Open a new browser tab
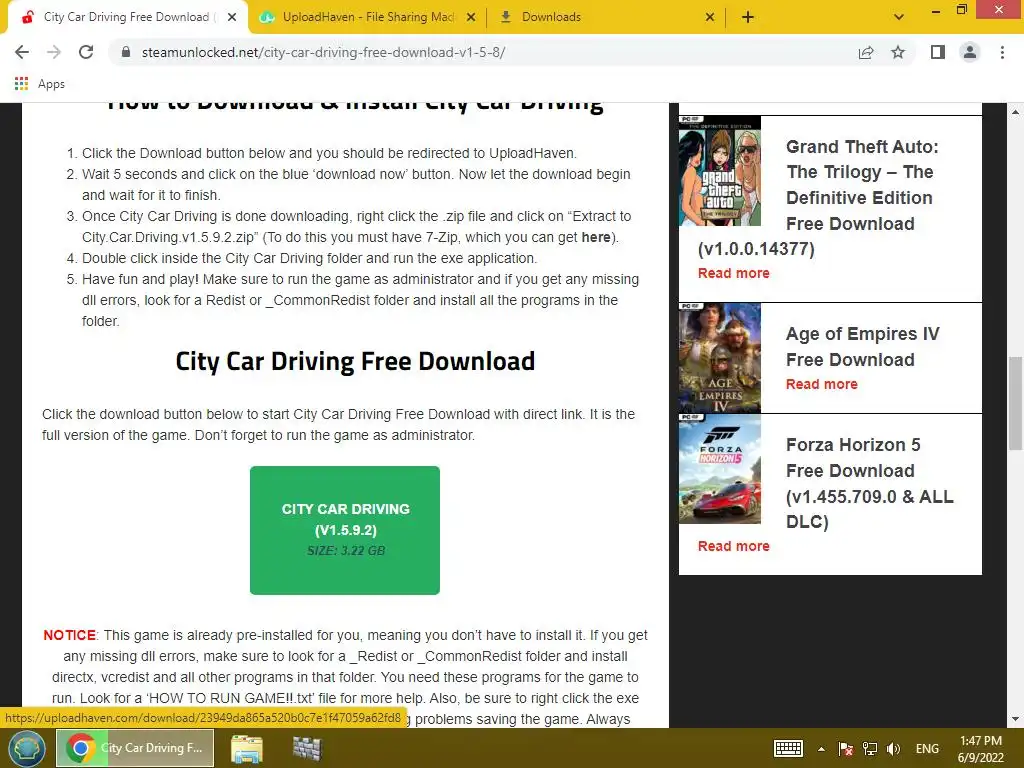Viewport: 1024px width, 768px height. 748,17
